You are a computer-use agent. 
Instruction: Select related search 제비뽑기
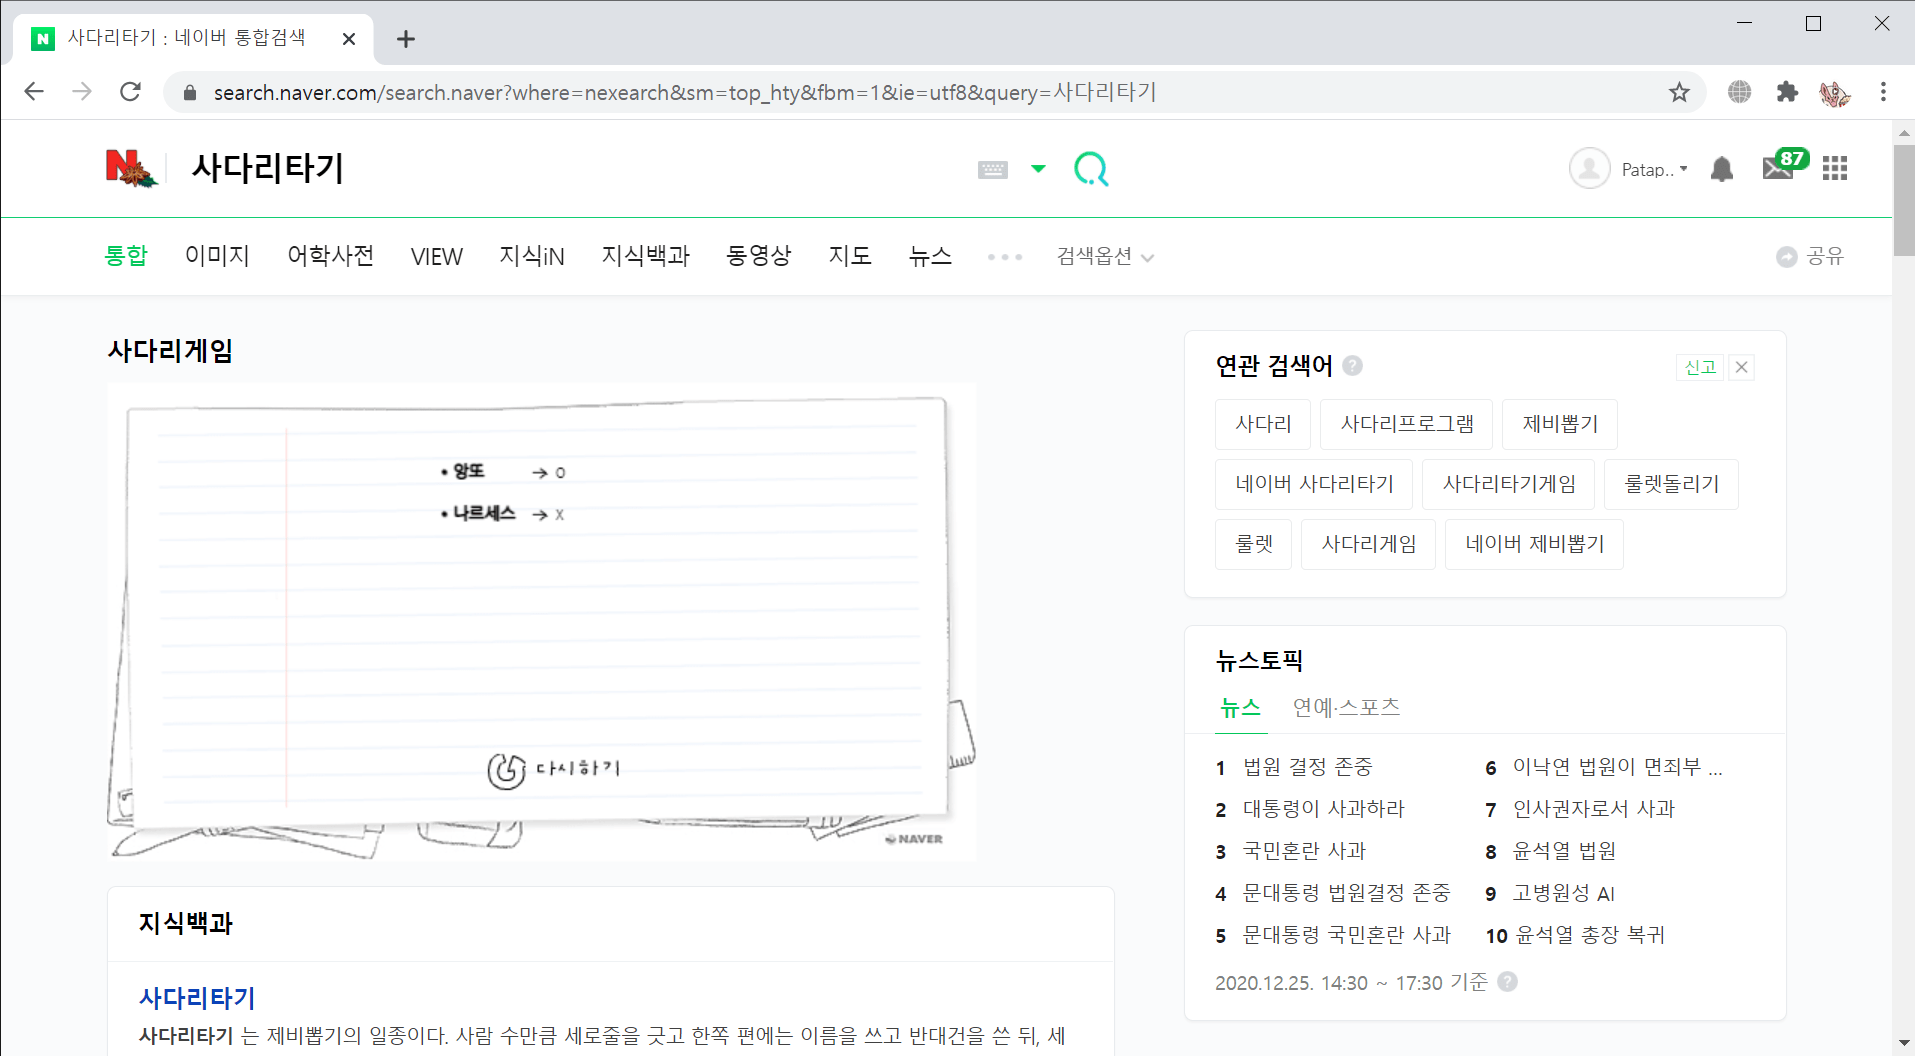pyautogui.click(x=1560, y=424)
